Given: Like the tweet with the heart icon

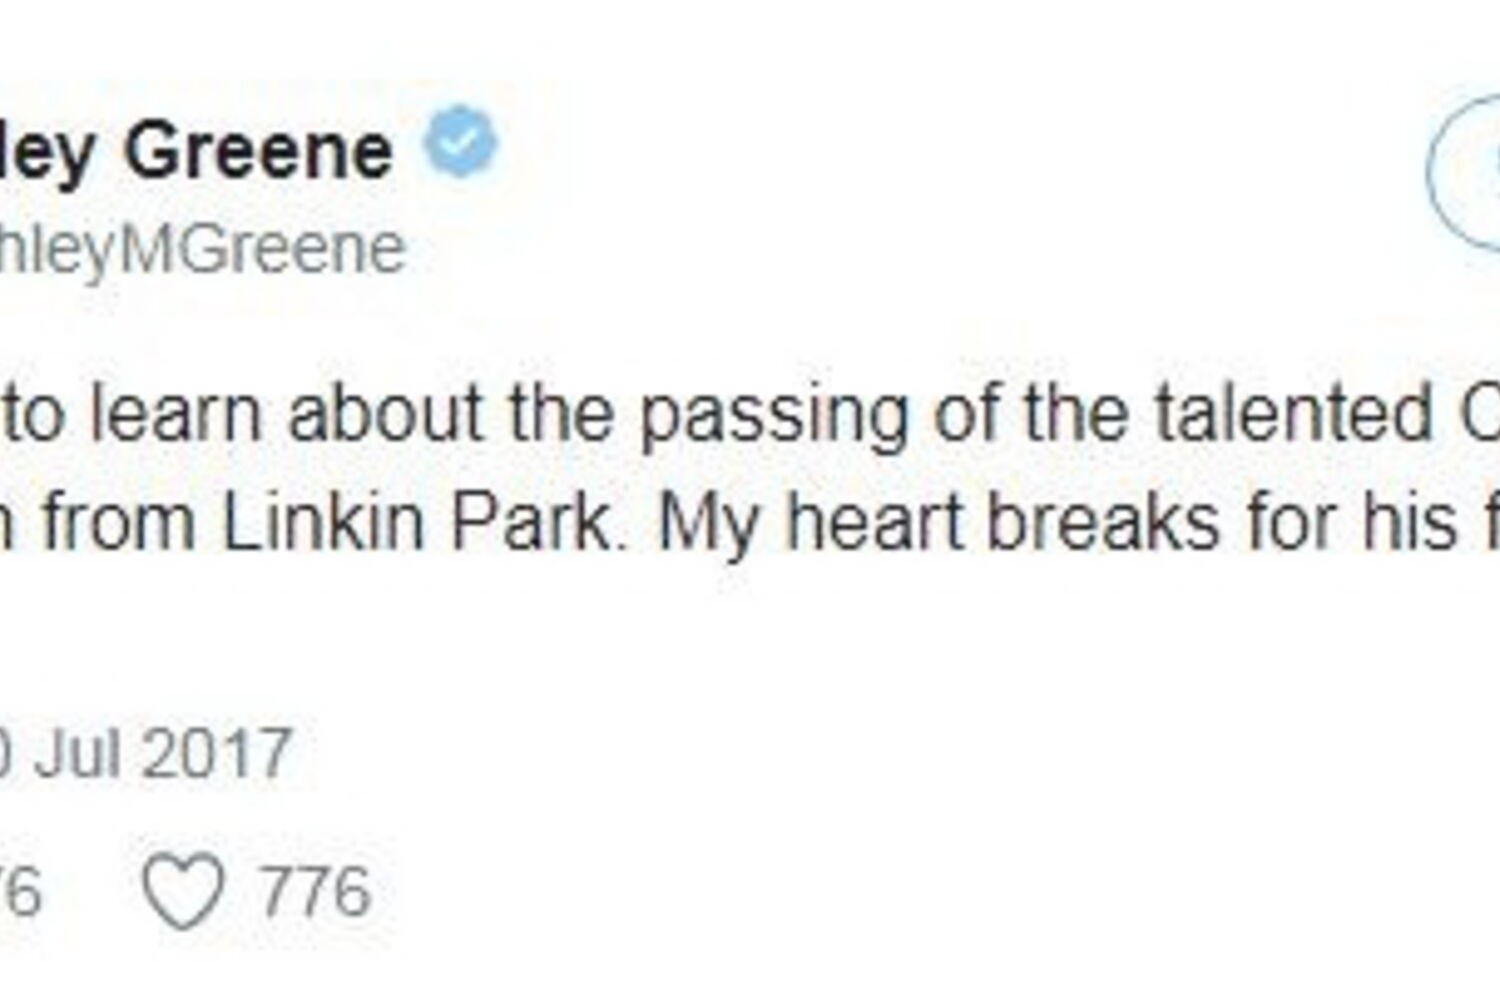Looking at the screenshot, I should click(x=183, y=891).
